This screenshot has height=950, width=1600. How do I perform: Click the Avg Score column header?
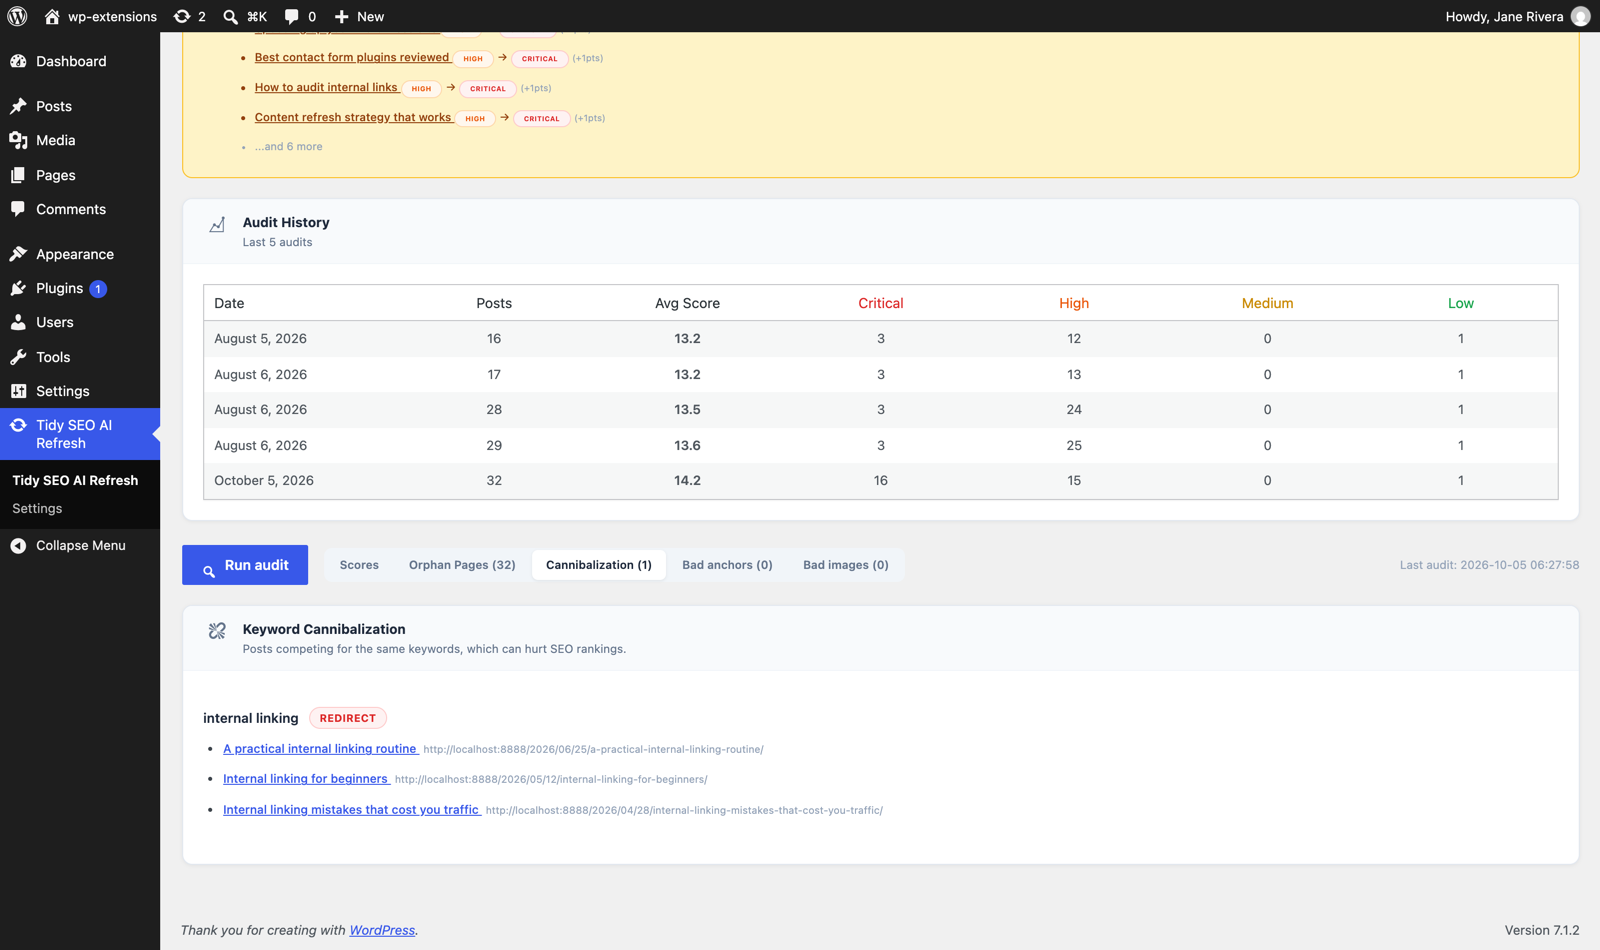(x=687, y=303)
